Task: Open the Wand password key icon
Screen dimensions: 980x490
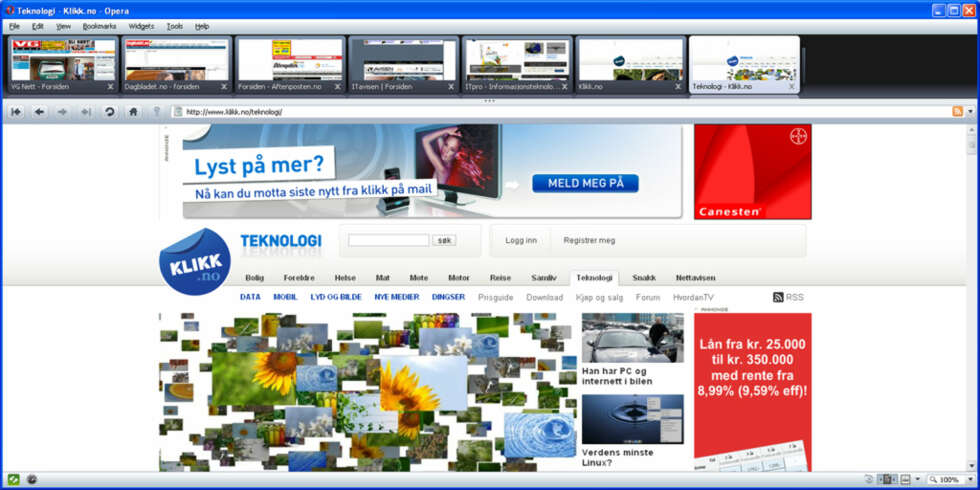Action: coord(156,111)
